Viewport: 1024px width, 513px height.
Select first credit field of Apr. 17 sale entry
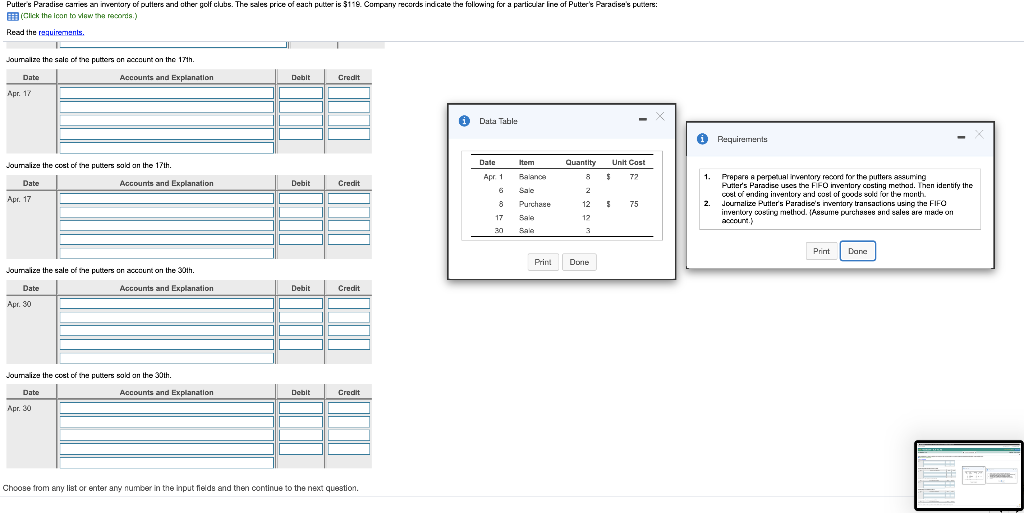point(349,93)
